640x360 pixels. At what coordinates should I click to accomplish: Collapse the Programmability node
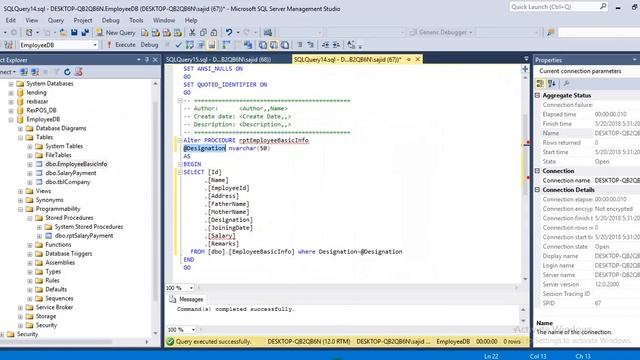tap(20, 209)
